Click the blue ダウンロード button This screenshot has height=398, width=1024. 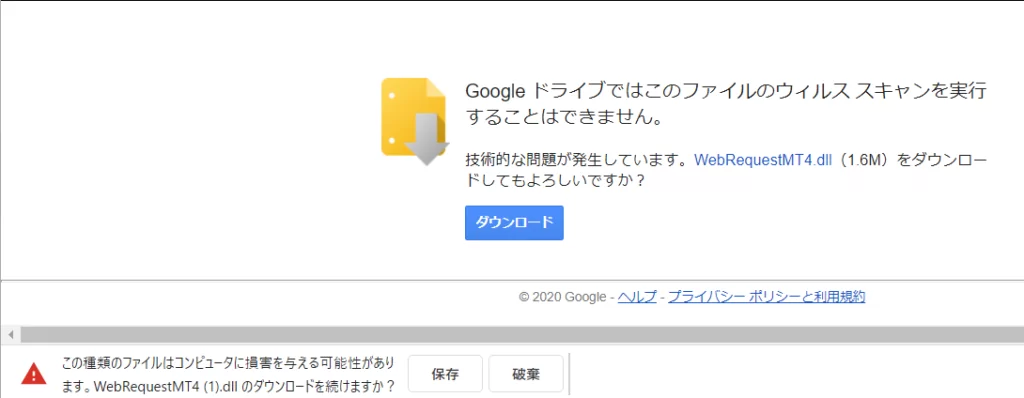(x=514, y=223)
